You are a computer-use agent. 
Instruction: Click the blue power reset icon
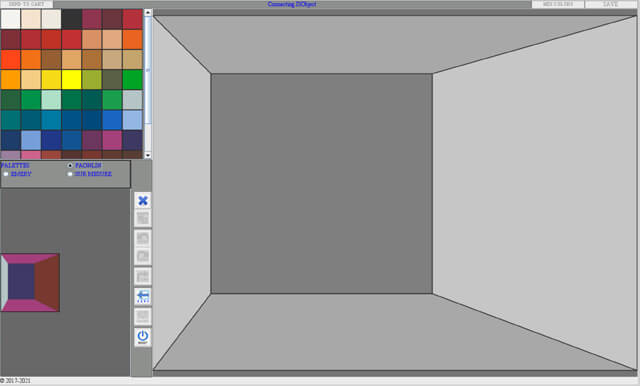143,337
